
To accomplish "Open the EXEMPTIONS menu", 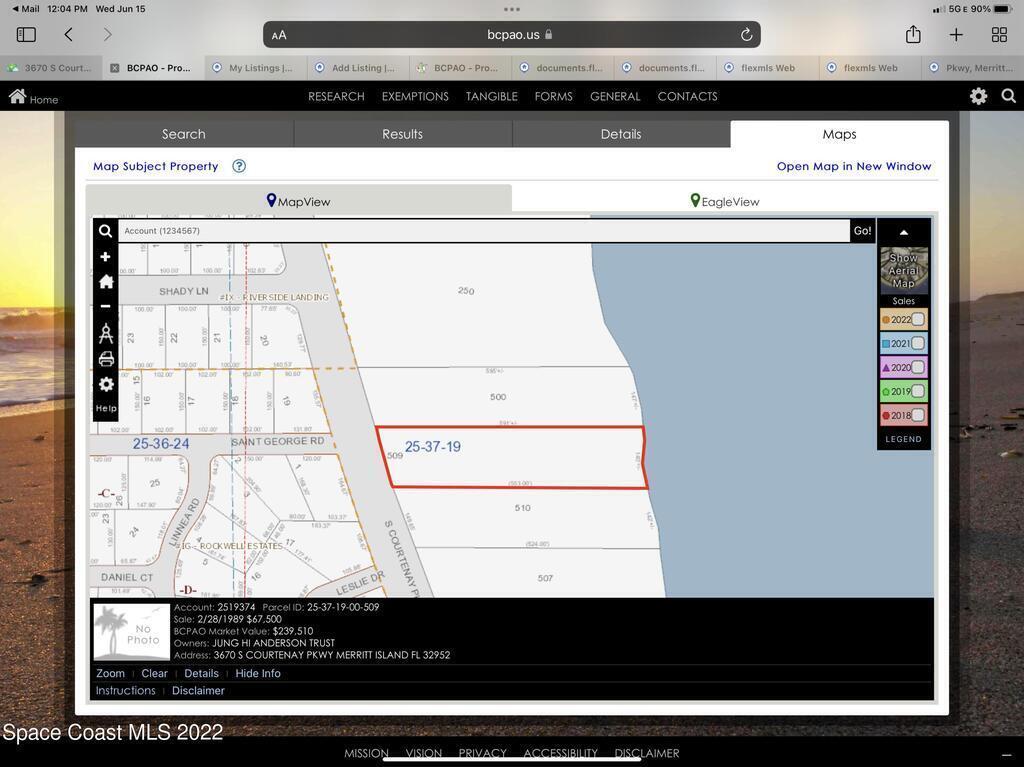I will pyautogui.click(x=415, y=96).
